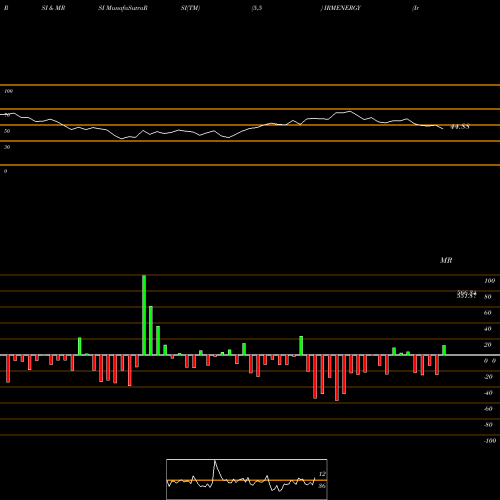The image size is (500, 500).
Task: Click the '100' label on RSI left axis
Action: 8,91
